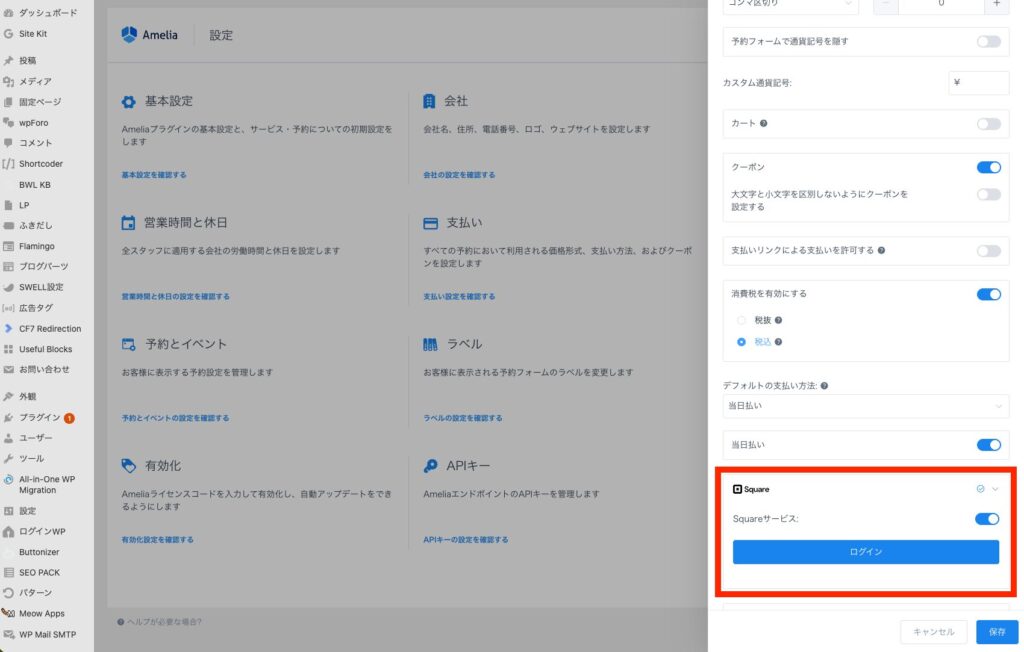Open メディア in the WordPress sidebar
The image size is (1024, 652).
coord(35,81)
